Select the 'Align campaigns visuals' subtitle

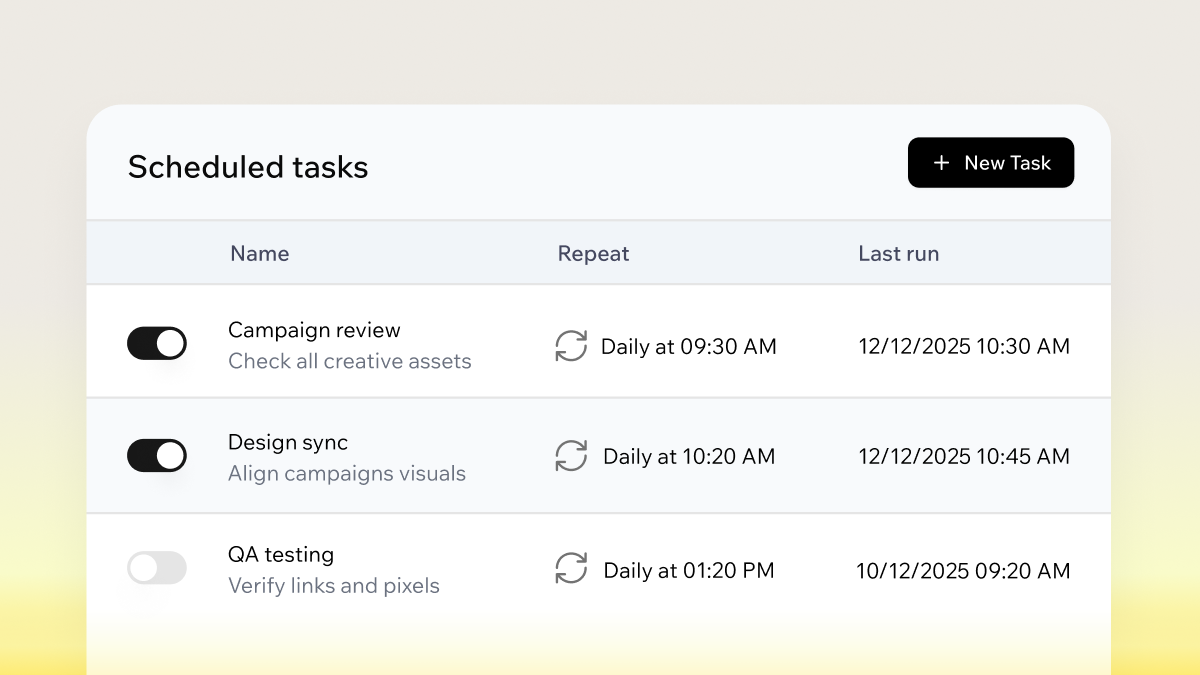(347, 473)
